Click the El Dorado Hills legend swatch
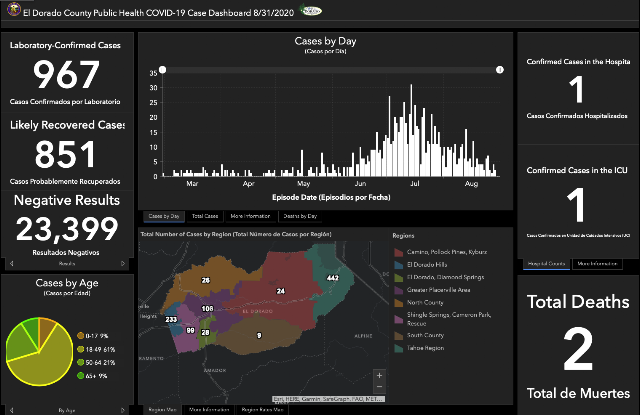The width and height of the screenshot is (640, 415). (x=399, y=265)
